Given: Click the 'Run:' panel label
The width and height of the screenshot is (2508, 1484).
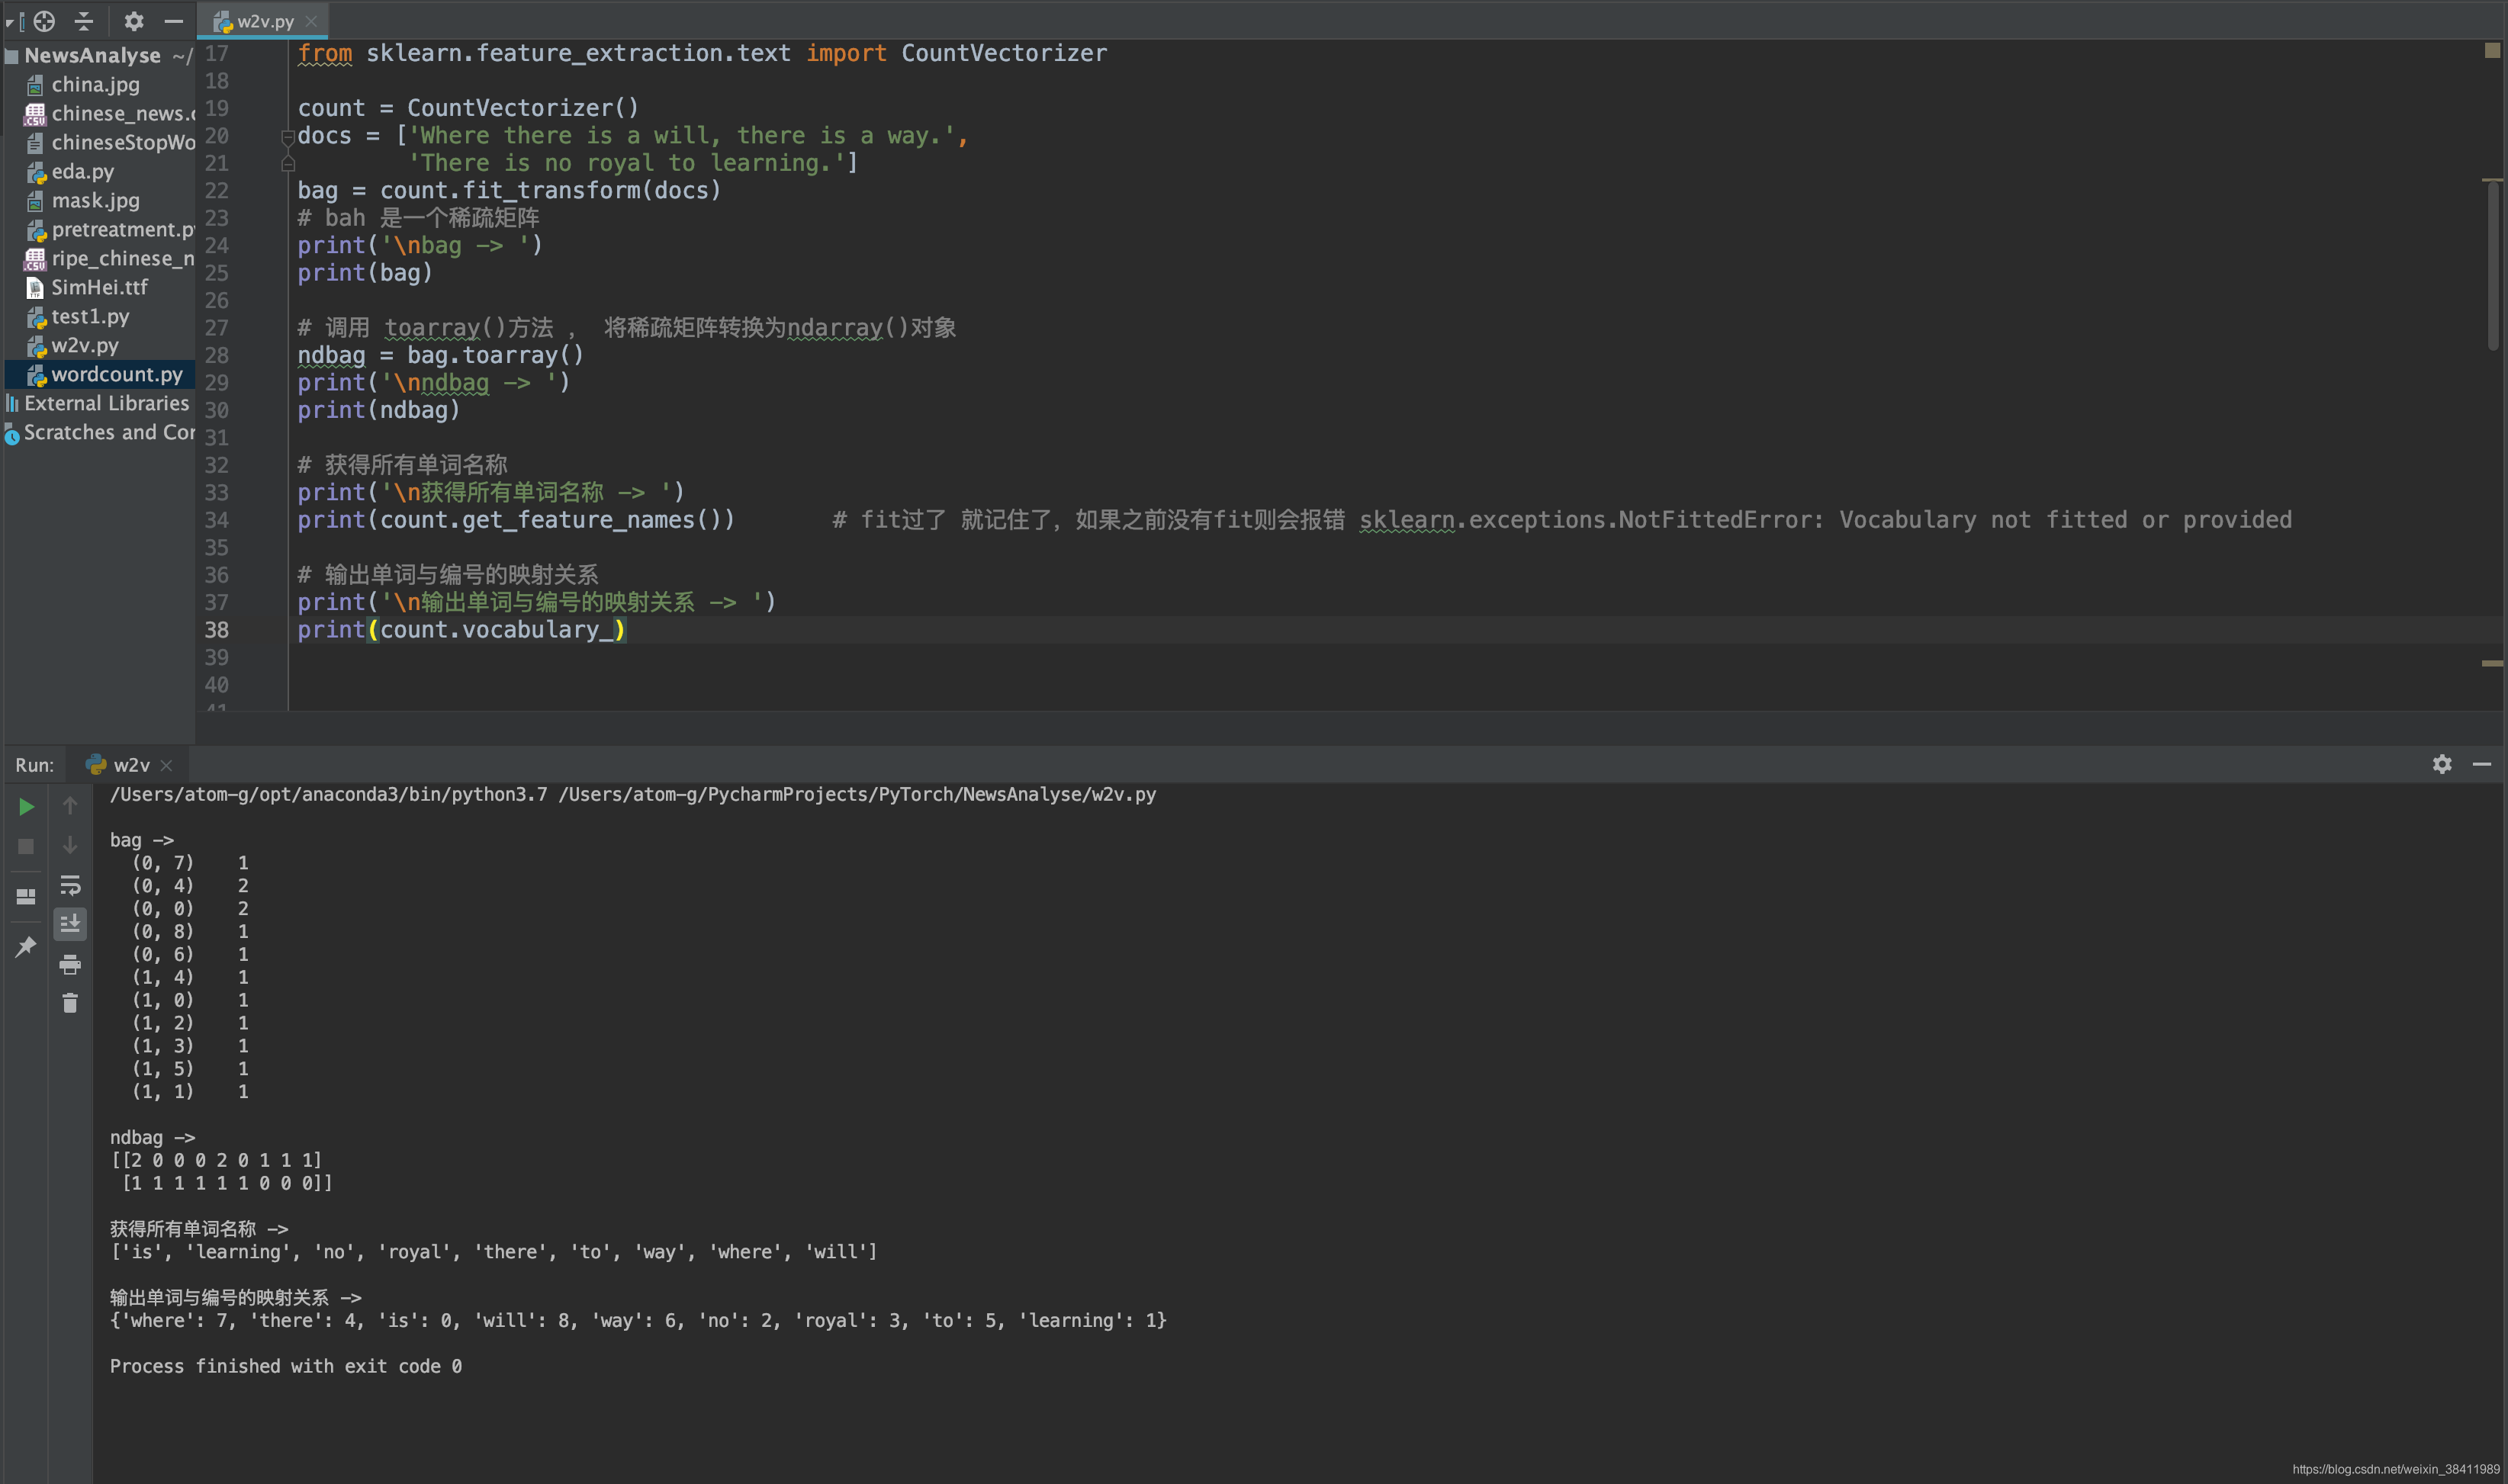Looking at the screenshot, I should pos(34,765).
